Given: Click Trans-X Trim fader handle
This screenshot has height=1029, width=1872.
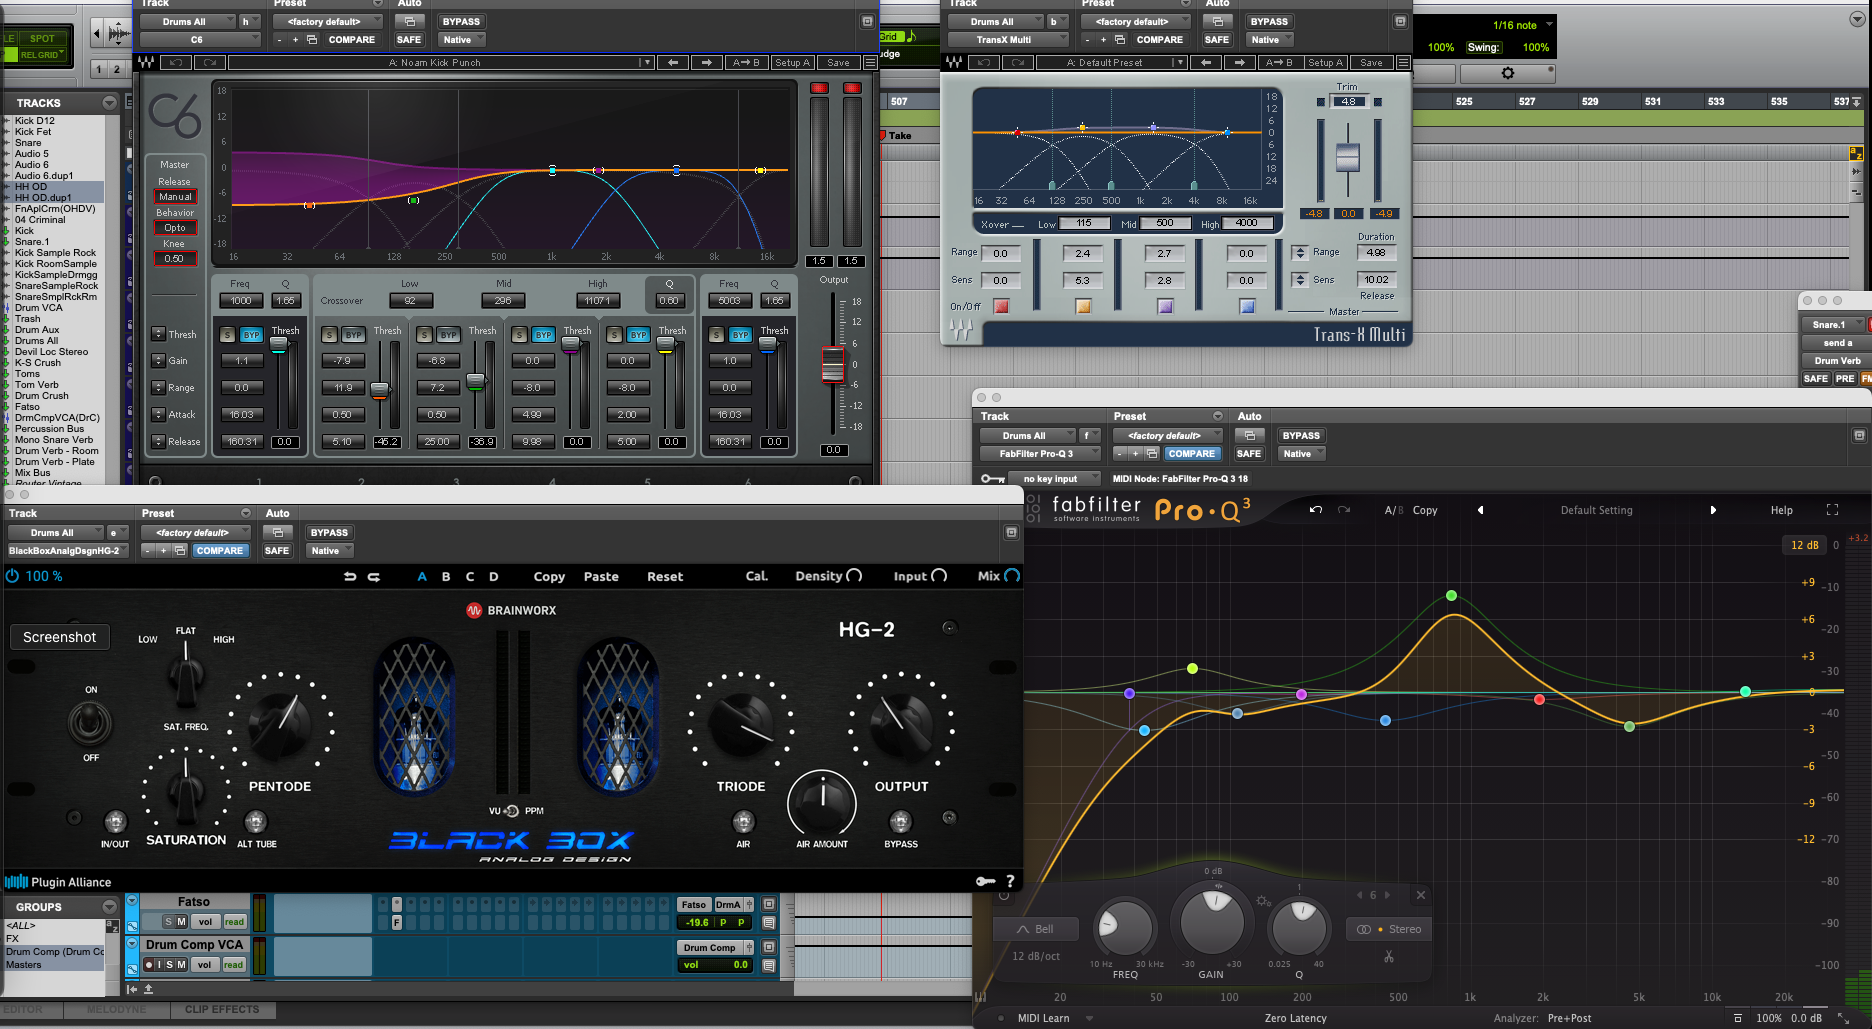Looking at the screenshot, I should [x=1348, y=157].
